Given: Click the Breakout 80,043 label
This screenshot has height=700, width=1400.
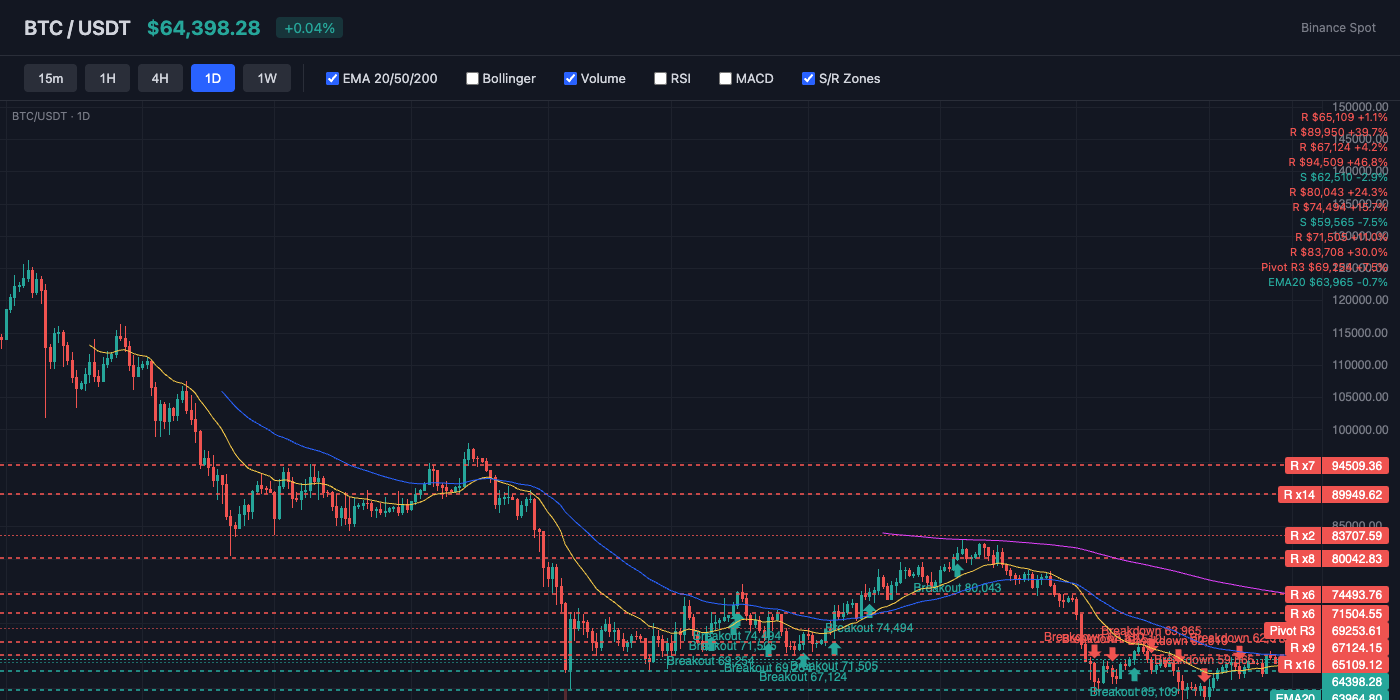Looking at the screenshot, I should pos(957,588).
